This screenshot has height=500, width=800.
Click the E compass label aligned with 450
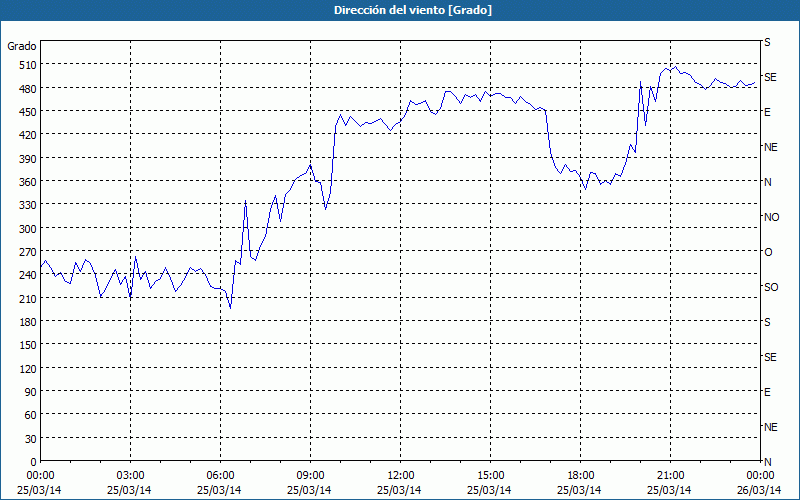coord(767,112)
